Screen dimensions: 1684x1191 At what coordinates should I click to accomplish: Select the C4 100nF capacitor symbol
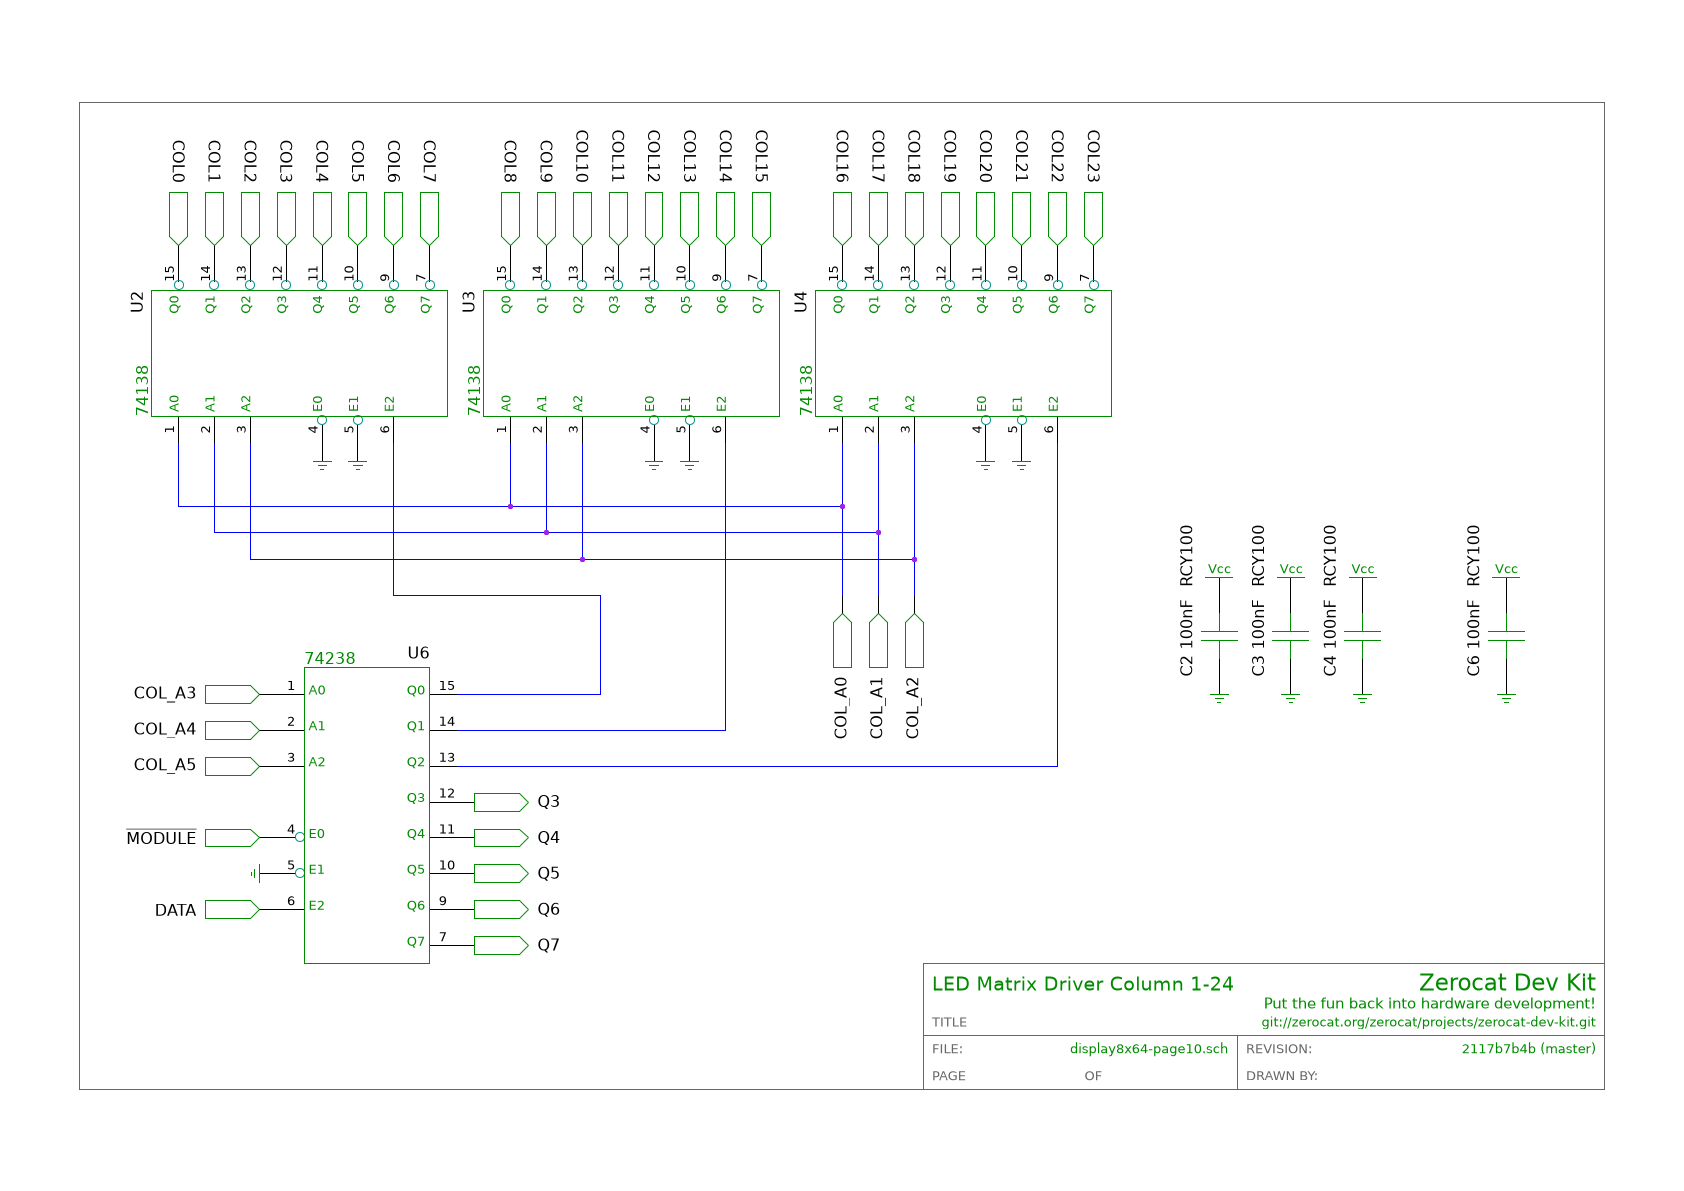pyautogui.click(x=1363, y=636)
